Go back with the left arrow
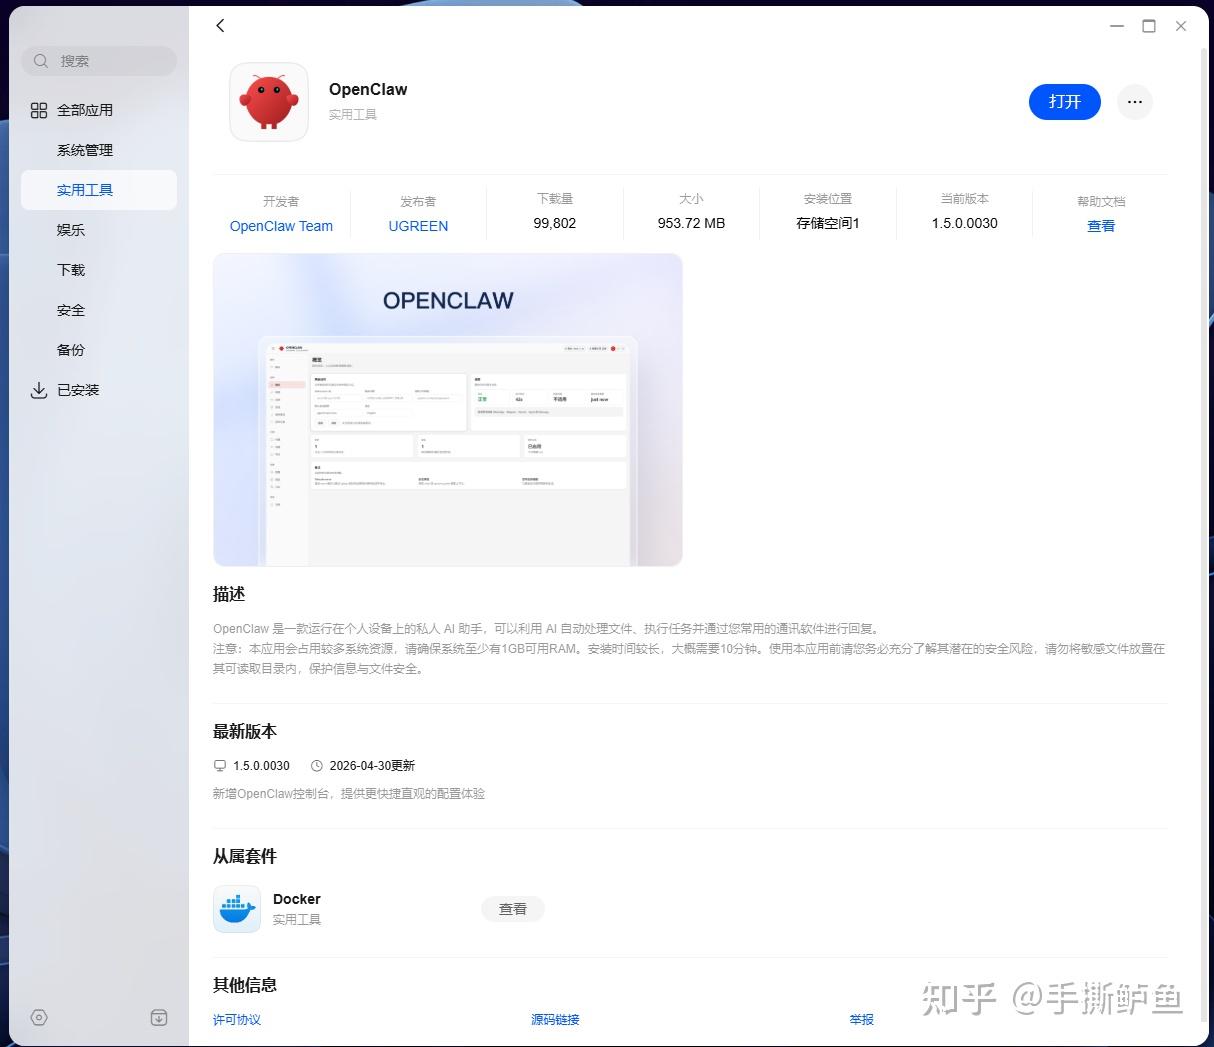 click(220, 26)
